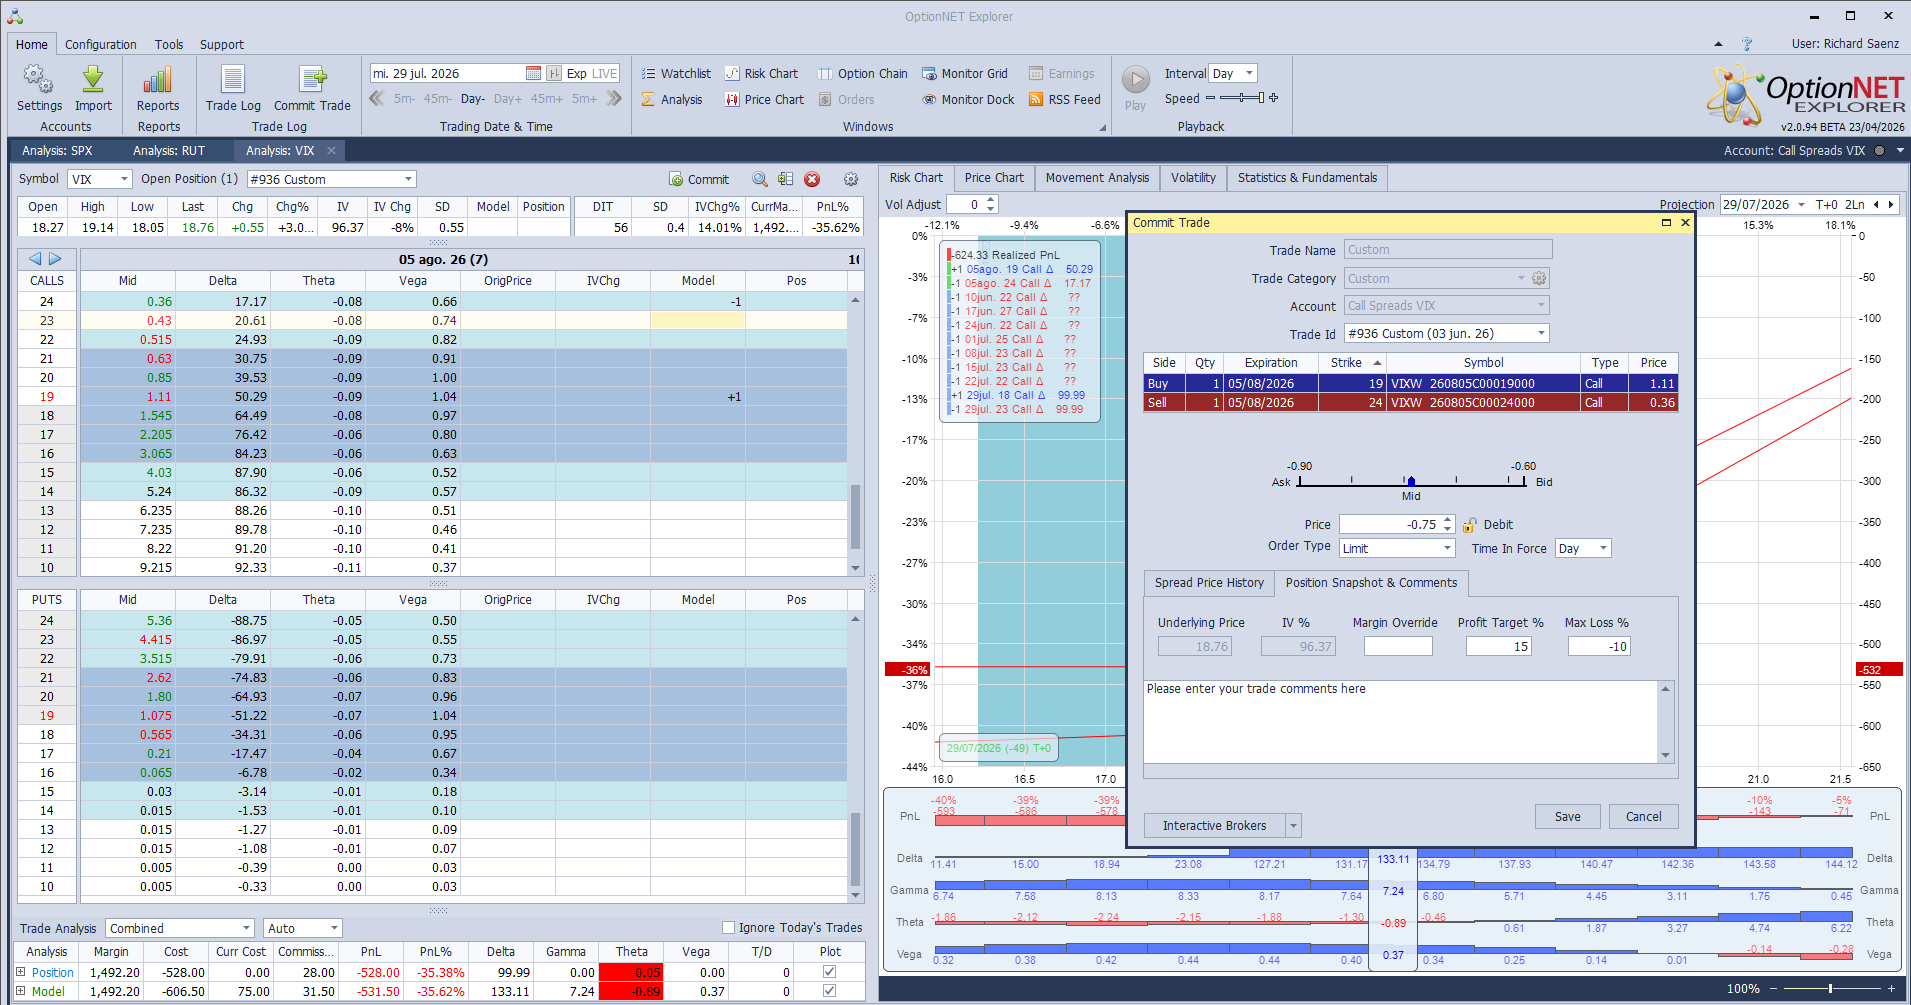Open the Option Chain window
This screenshot has height=1005, width=1911.
862,73
